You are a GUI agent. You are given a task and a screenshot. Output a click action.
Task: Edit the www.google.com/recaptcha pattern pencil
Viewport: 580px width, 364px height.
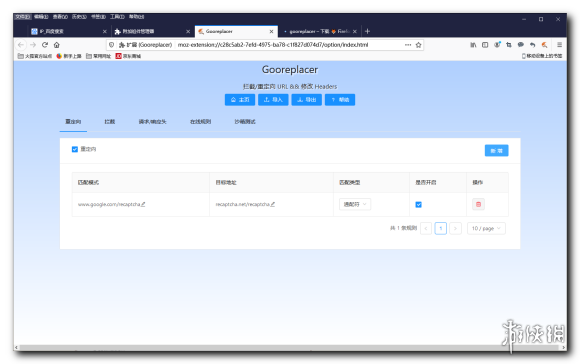(x=143, y=204)
